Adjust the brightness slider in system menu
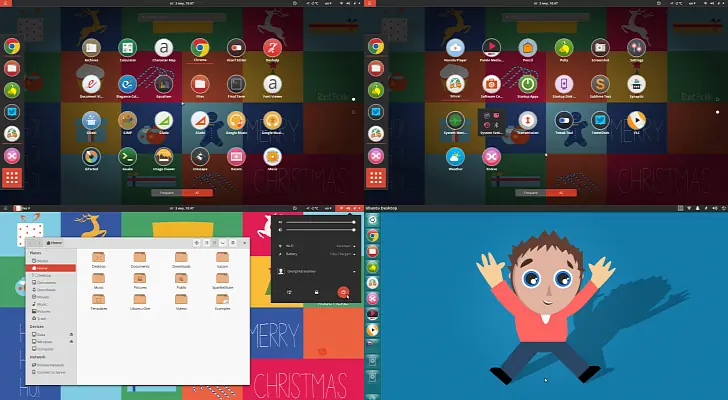728x400 pixels. pos(320,230)
